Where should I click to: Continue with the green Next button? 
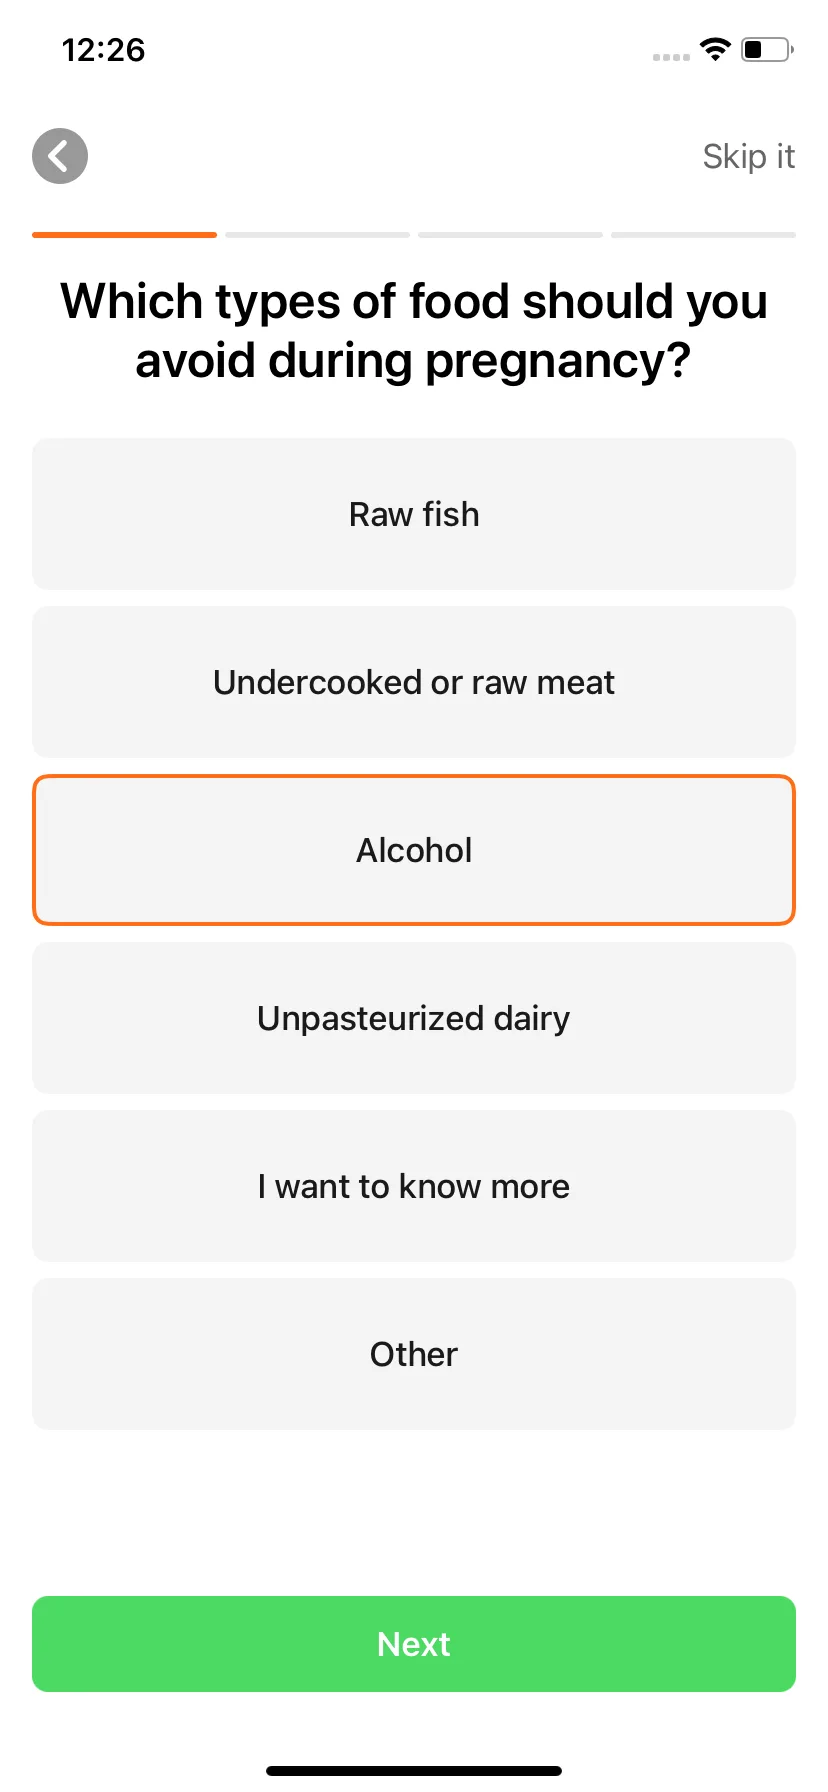pyautogui.click(x=414, y=1644)
